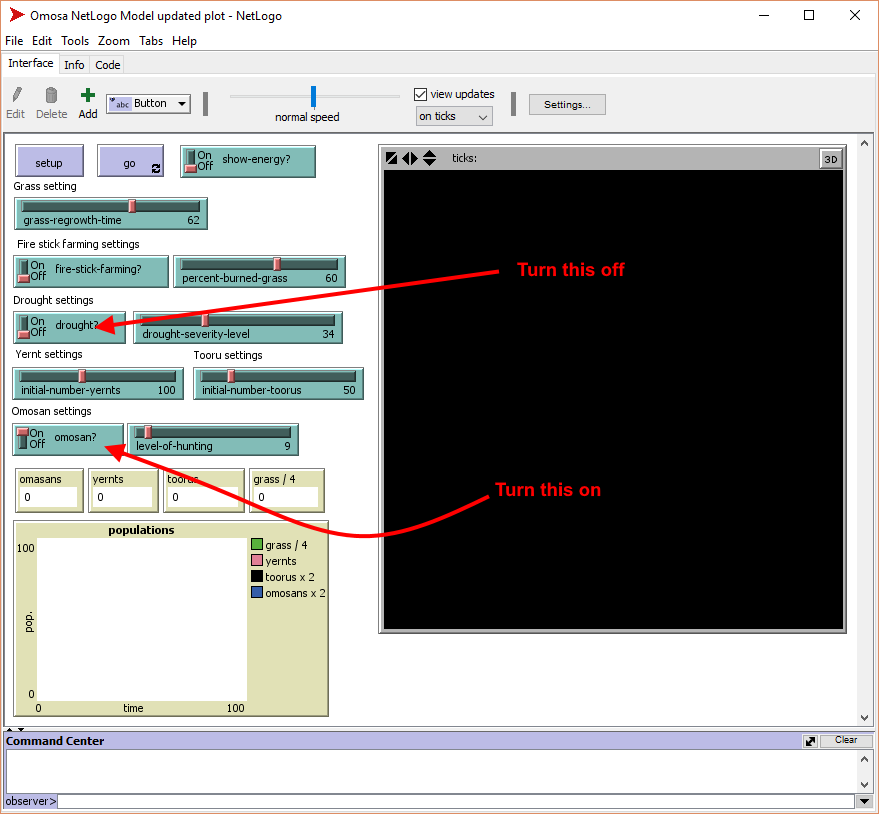The width and height of the screenshot is (879, 814).
Task: Click the grass / 4 monitor box
Action: [x=287, y=491]
